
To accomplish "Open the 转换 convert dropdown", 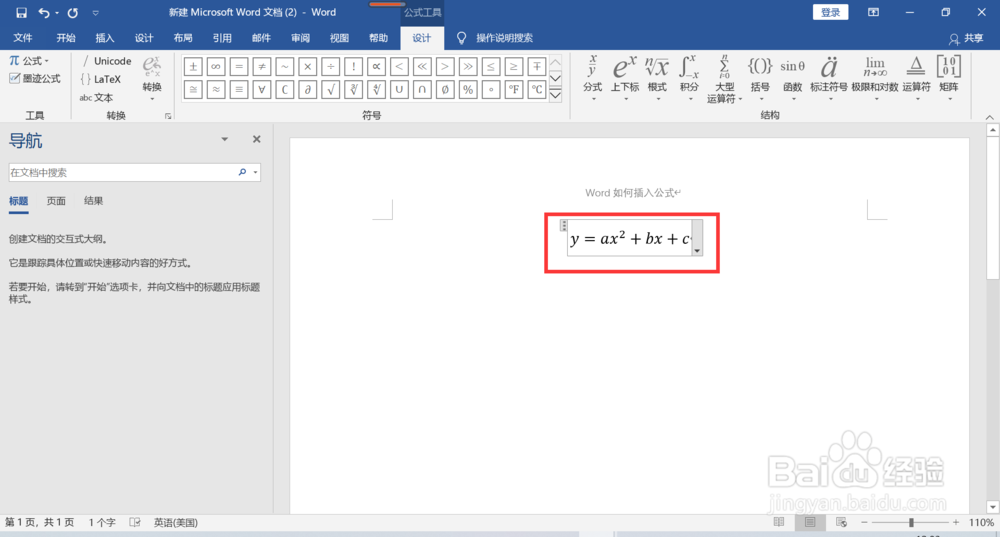I will click(x=152, y=78).
